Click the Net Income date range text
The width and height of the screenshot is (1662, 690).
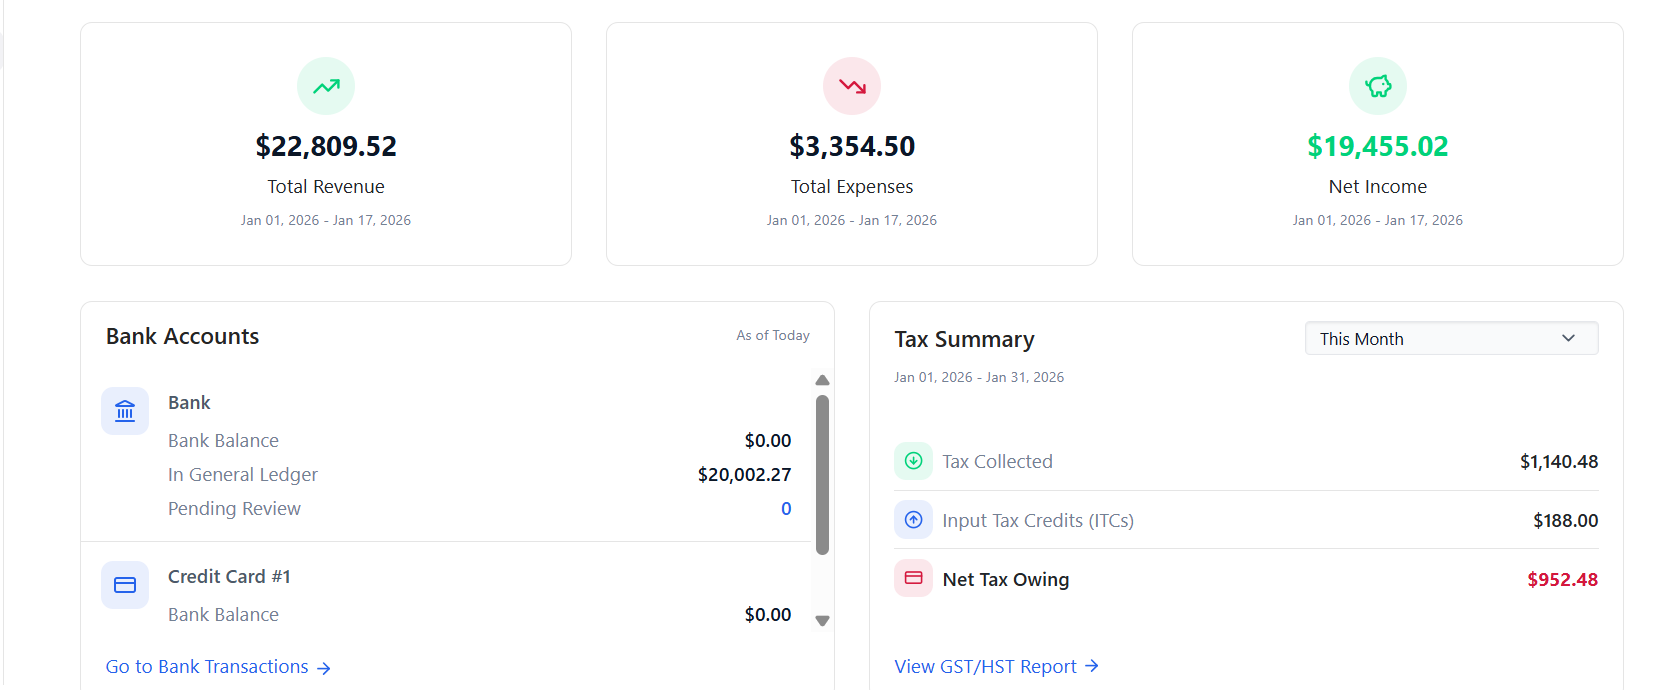tap(1378, 220)
